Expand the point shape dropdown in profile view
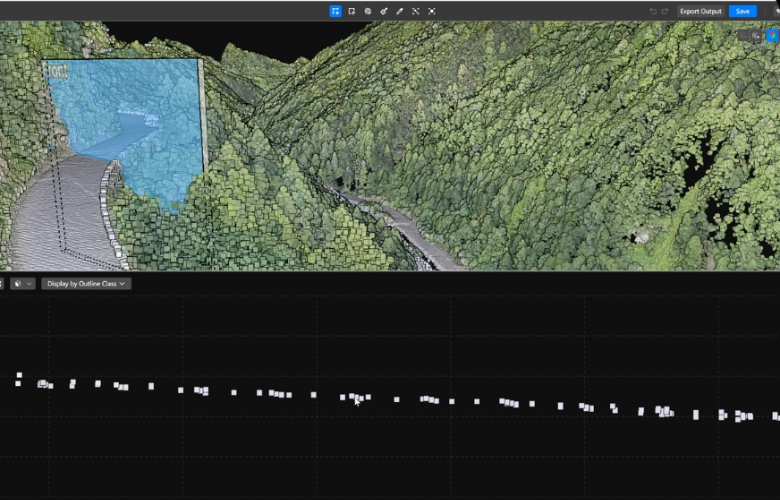Screen dimensions: 780x500 coord(23,284)
